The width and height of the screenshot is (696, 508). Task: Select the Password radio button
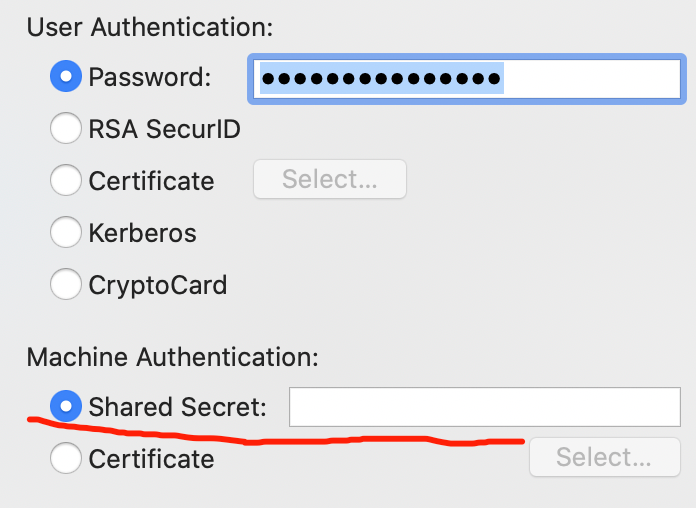(x=66, y=77)
